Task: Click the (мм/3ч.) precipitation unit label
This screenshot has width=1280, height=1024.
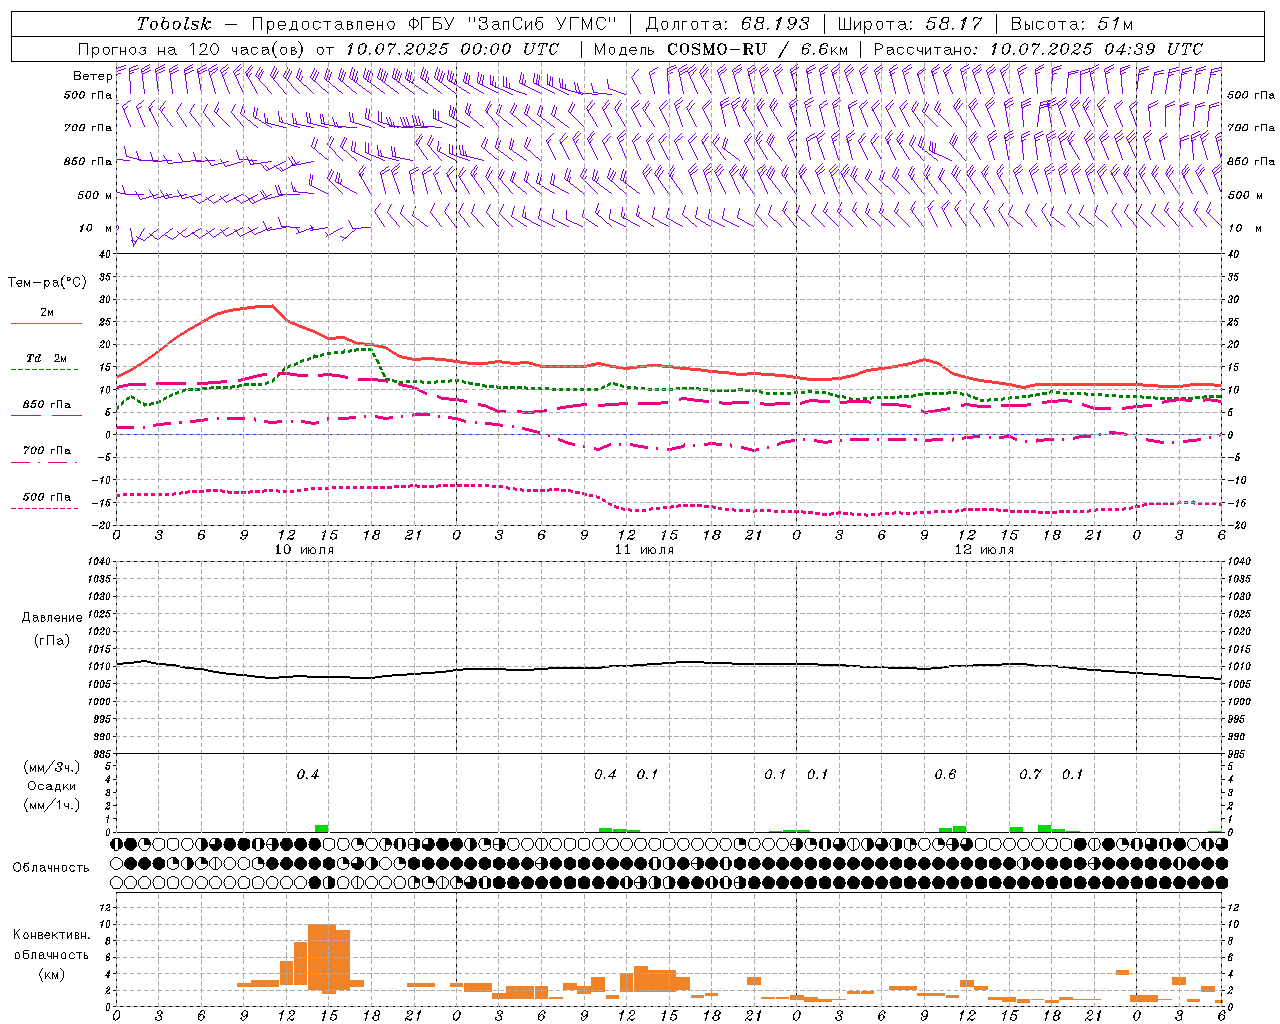Action: pyautogui.click(x=52, y=767)
